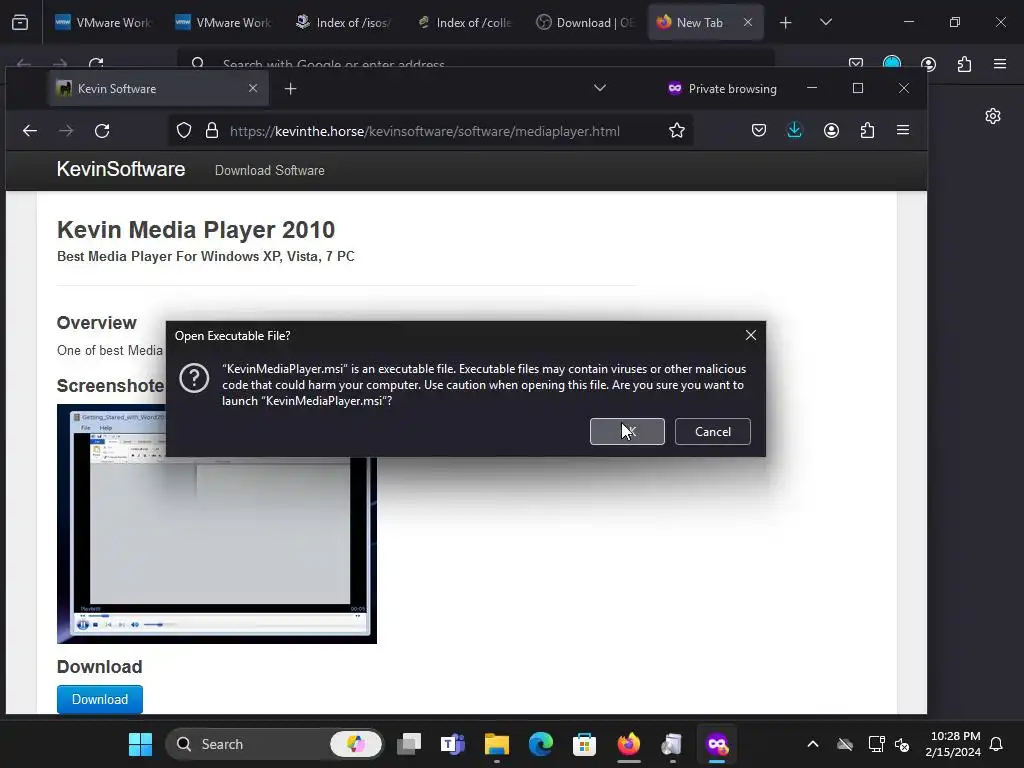Close the Open Executable File dialog with X
This screenshot has width=1024, height=768.
[x=751, y=335]
